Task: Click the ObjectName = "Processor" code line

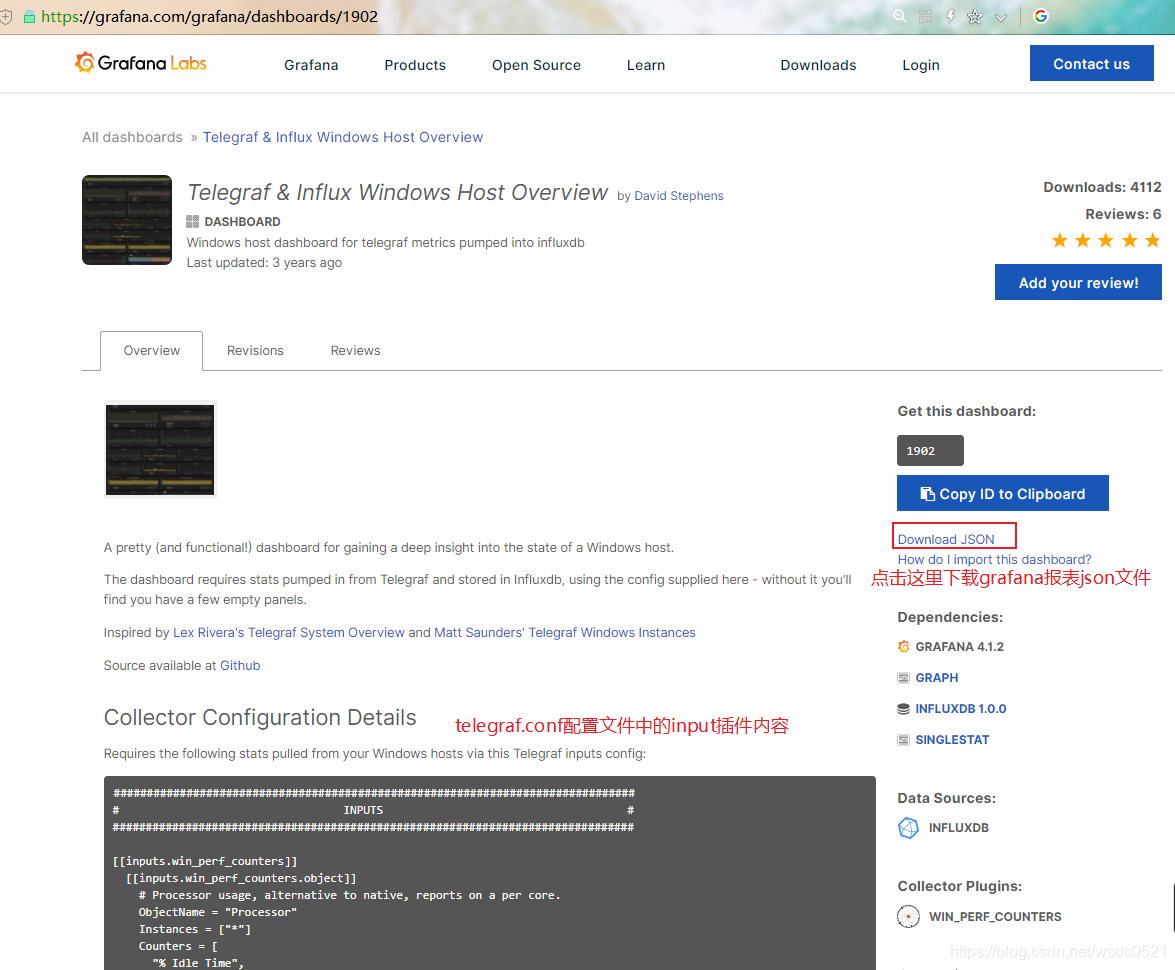Action: (x=218, y=912)
